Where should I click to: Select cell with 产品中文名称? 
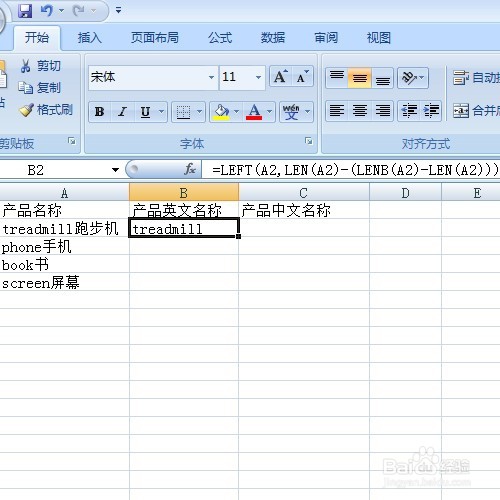304,210
